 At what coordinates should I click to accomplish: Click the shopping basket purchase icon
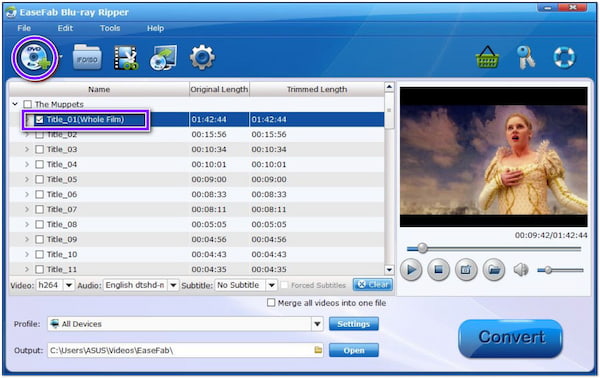pos(487,57)
